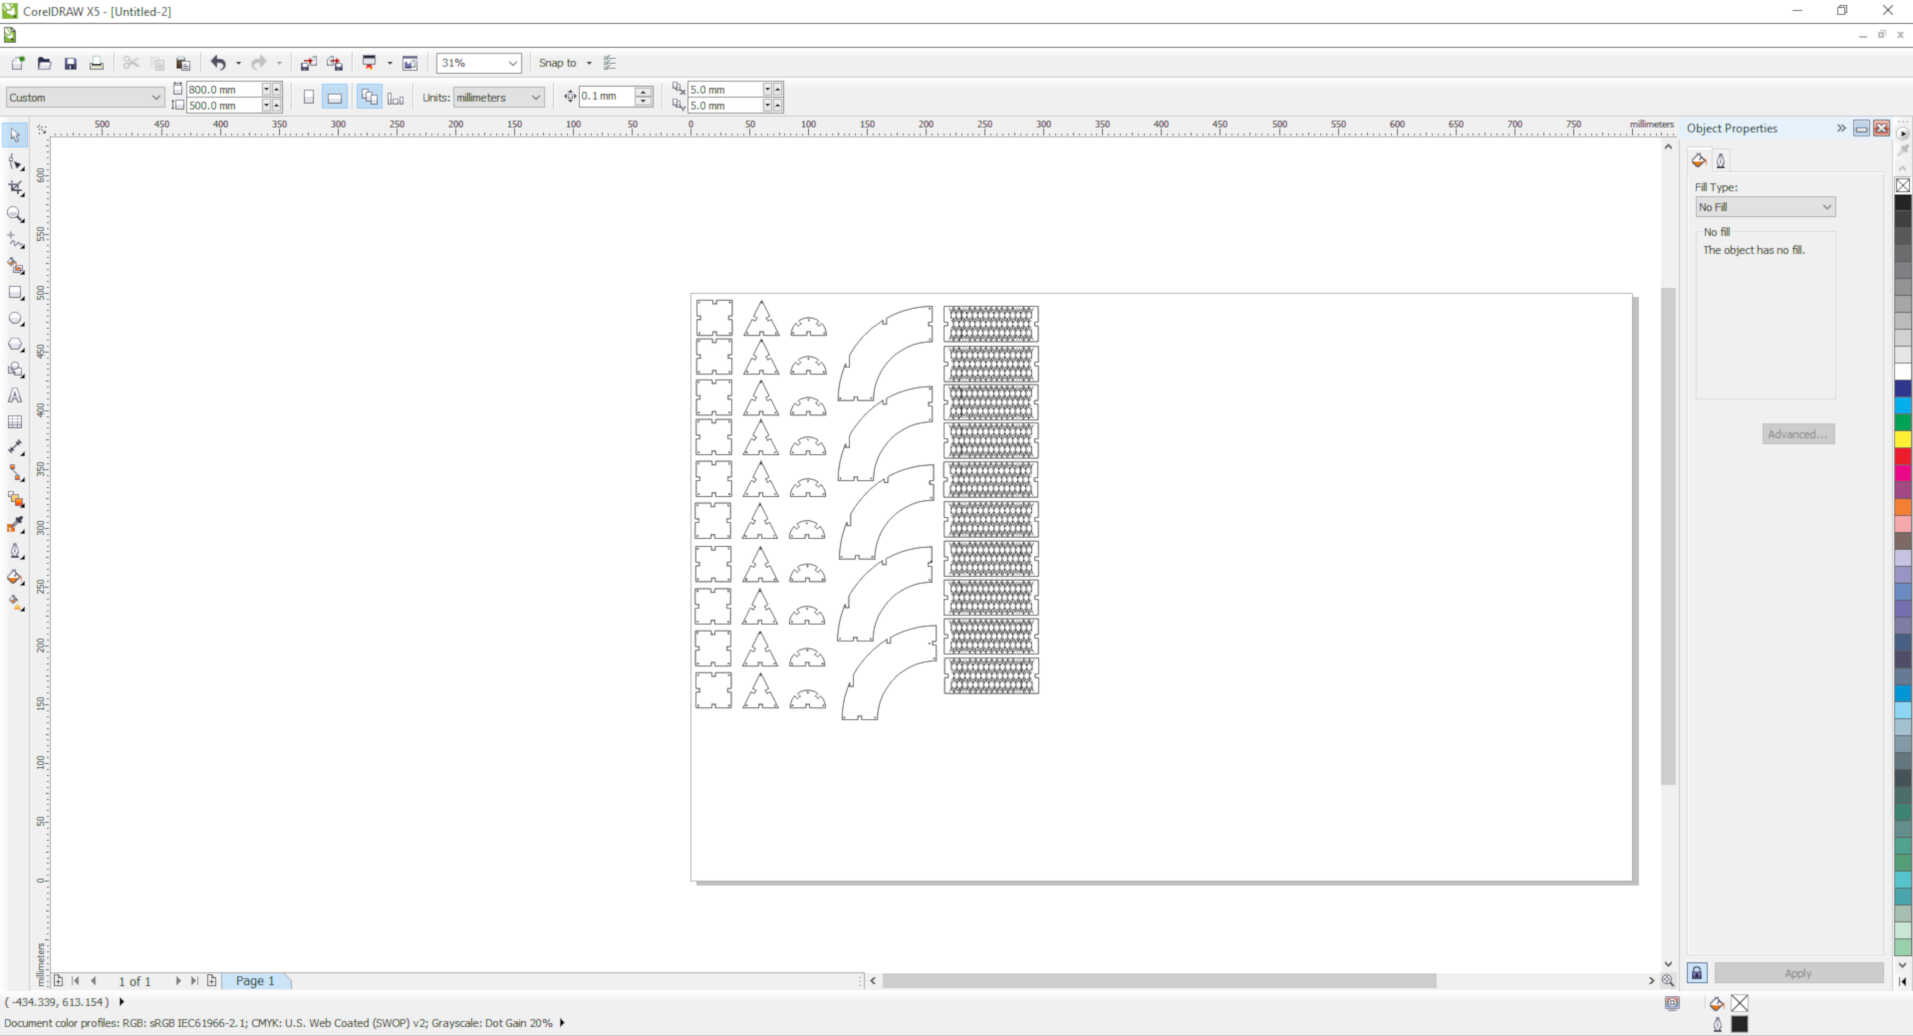Select the Blend interactive tool
This screenshot has width=1913, height=1036.
(x=15, y=499)
